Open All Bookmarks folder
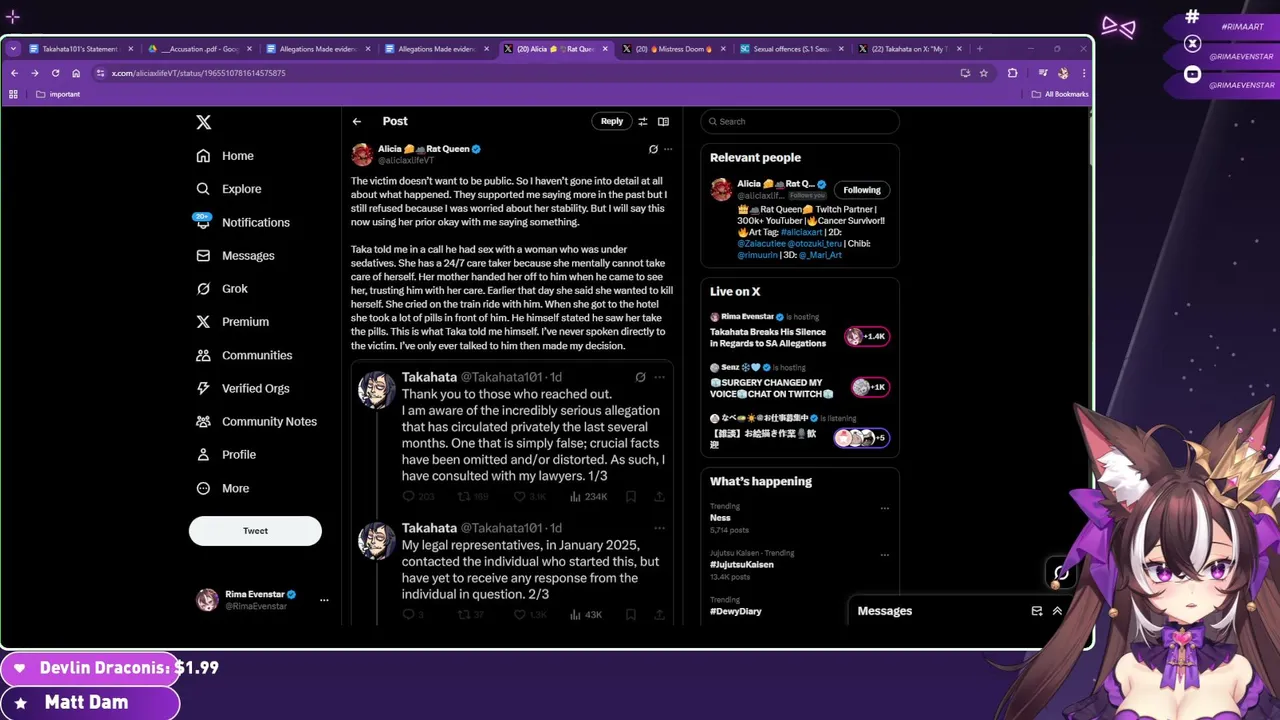The width and height of the screenshot is (1280, 720). pyautogui.click(x=1060, y=94)
